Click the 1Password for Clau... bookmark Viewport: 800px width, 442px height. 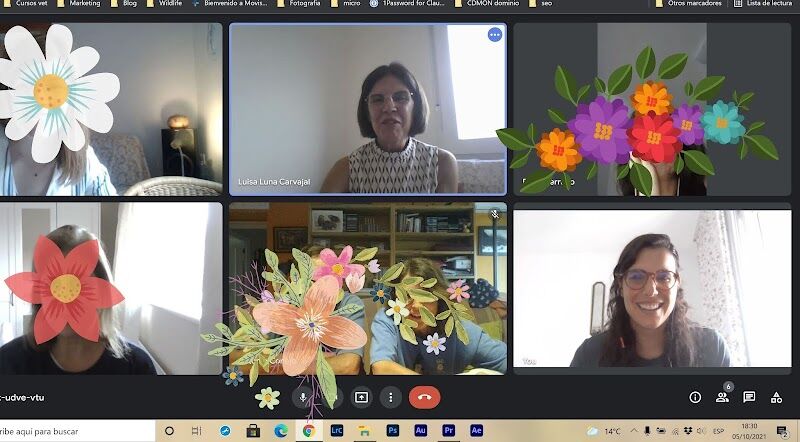[406, 4]
